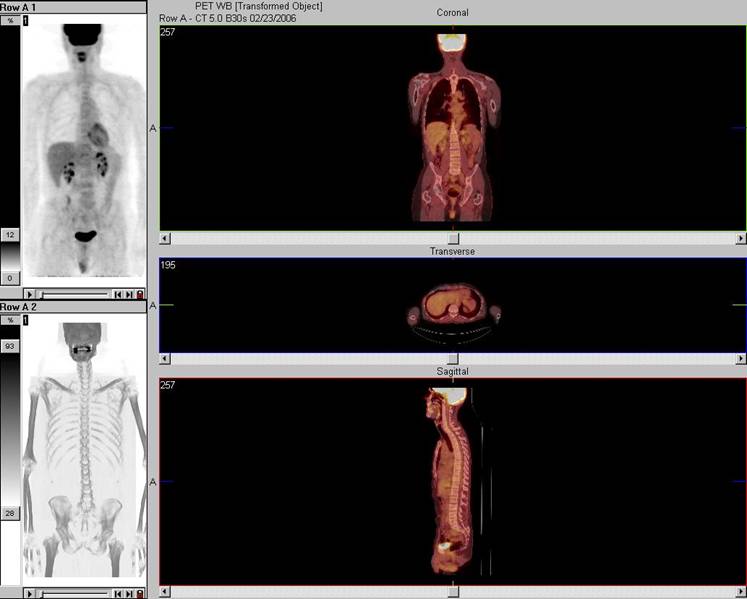Screen dimensions: 747x599
Task: Play the Row A 1 cine loop
Action: pos(30,294)
